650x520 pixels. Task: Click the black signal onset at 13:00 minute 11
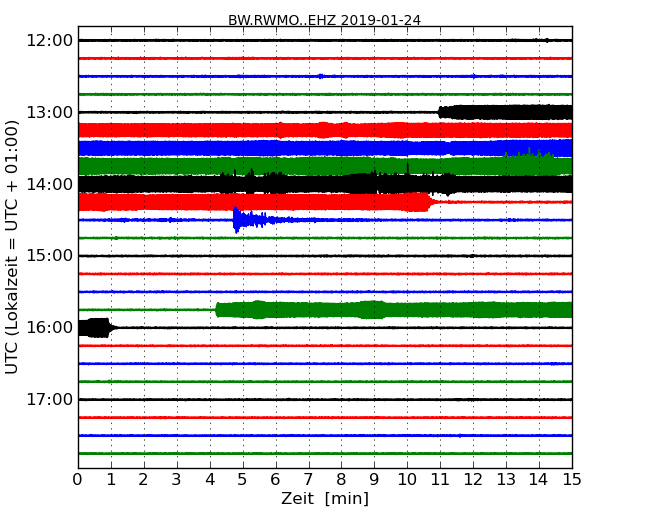click(x=442, y=112)
